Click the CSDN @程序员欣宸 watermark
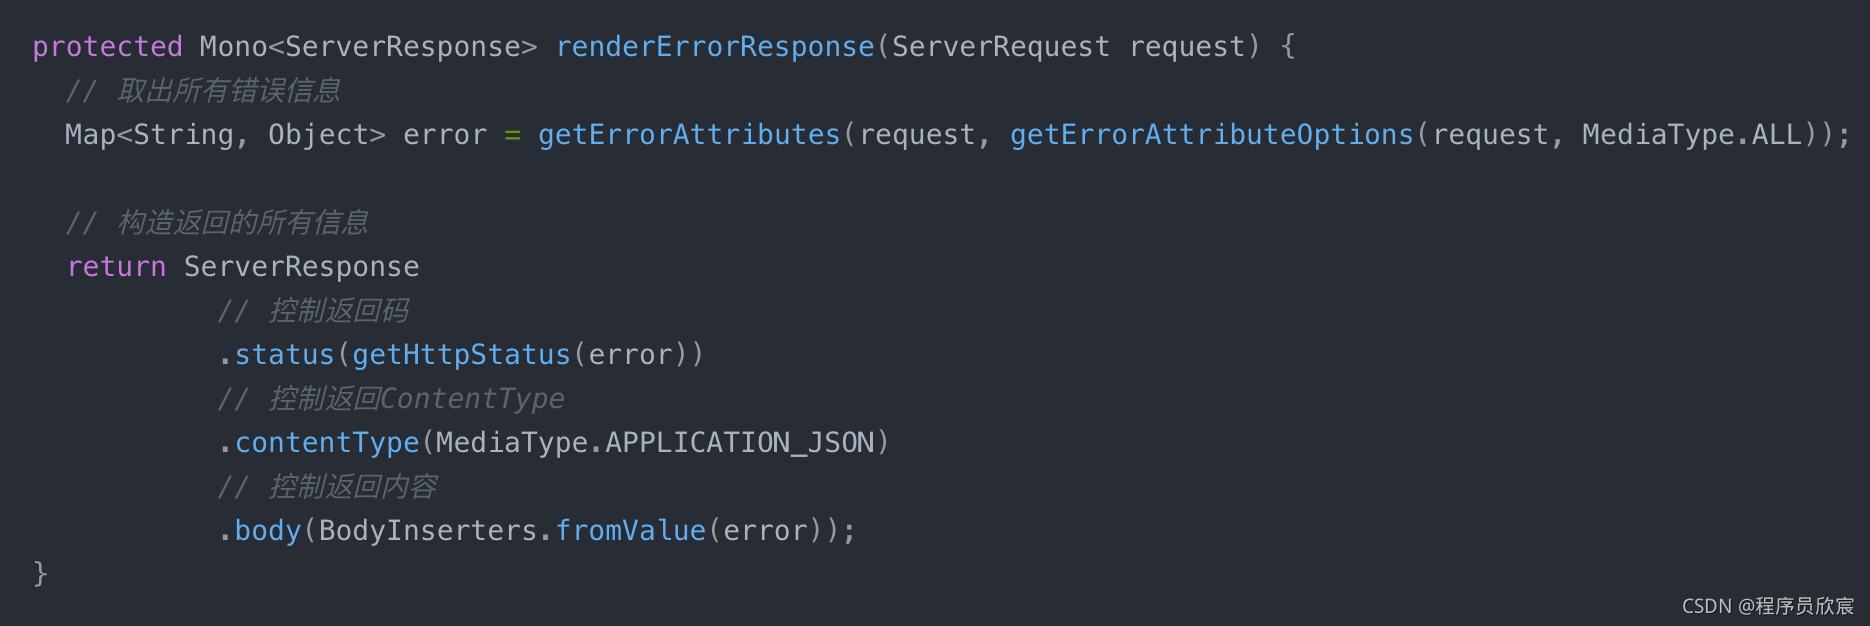1870x626 pixels. (x=1768, y=606)
